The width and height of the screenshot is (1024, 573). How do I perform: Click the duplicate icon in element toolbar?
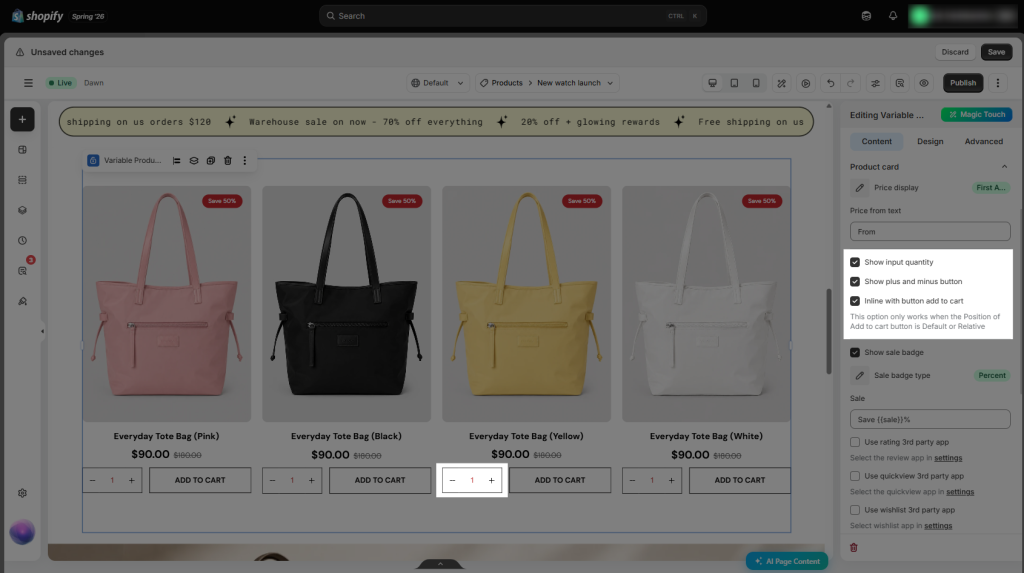tap(210, 160)
